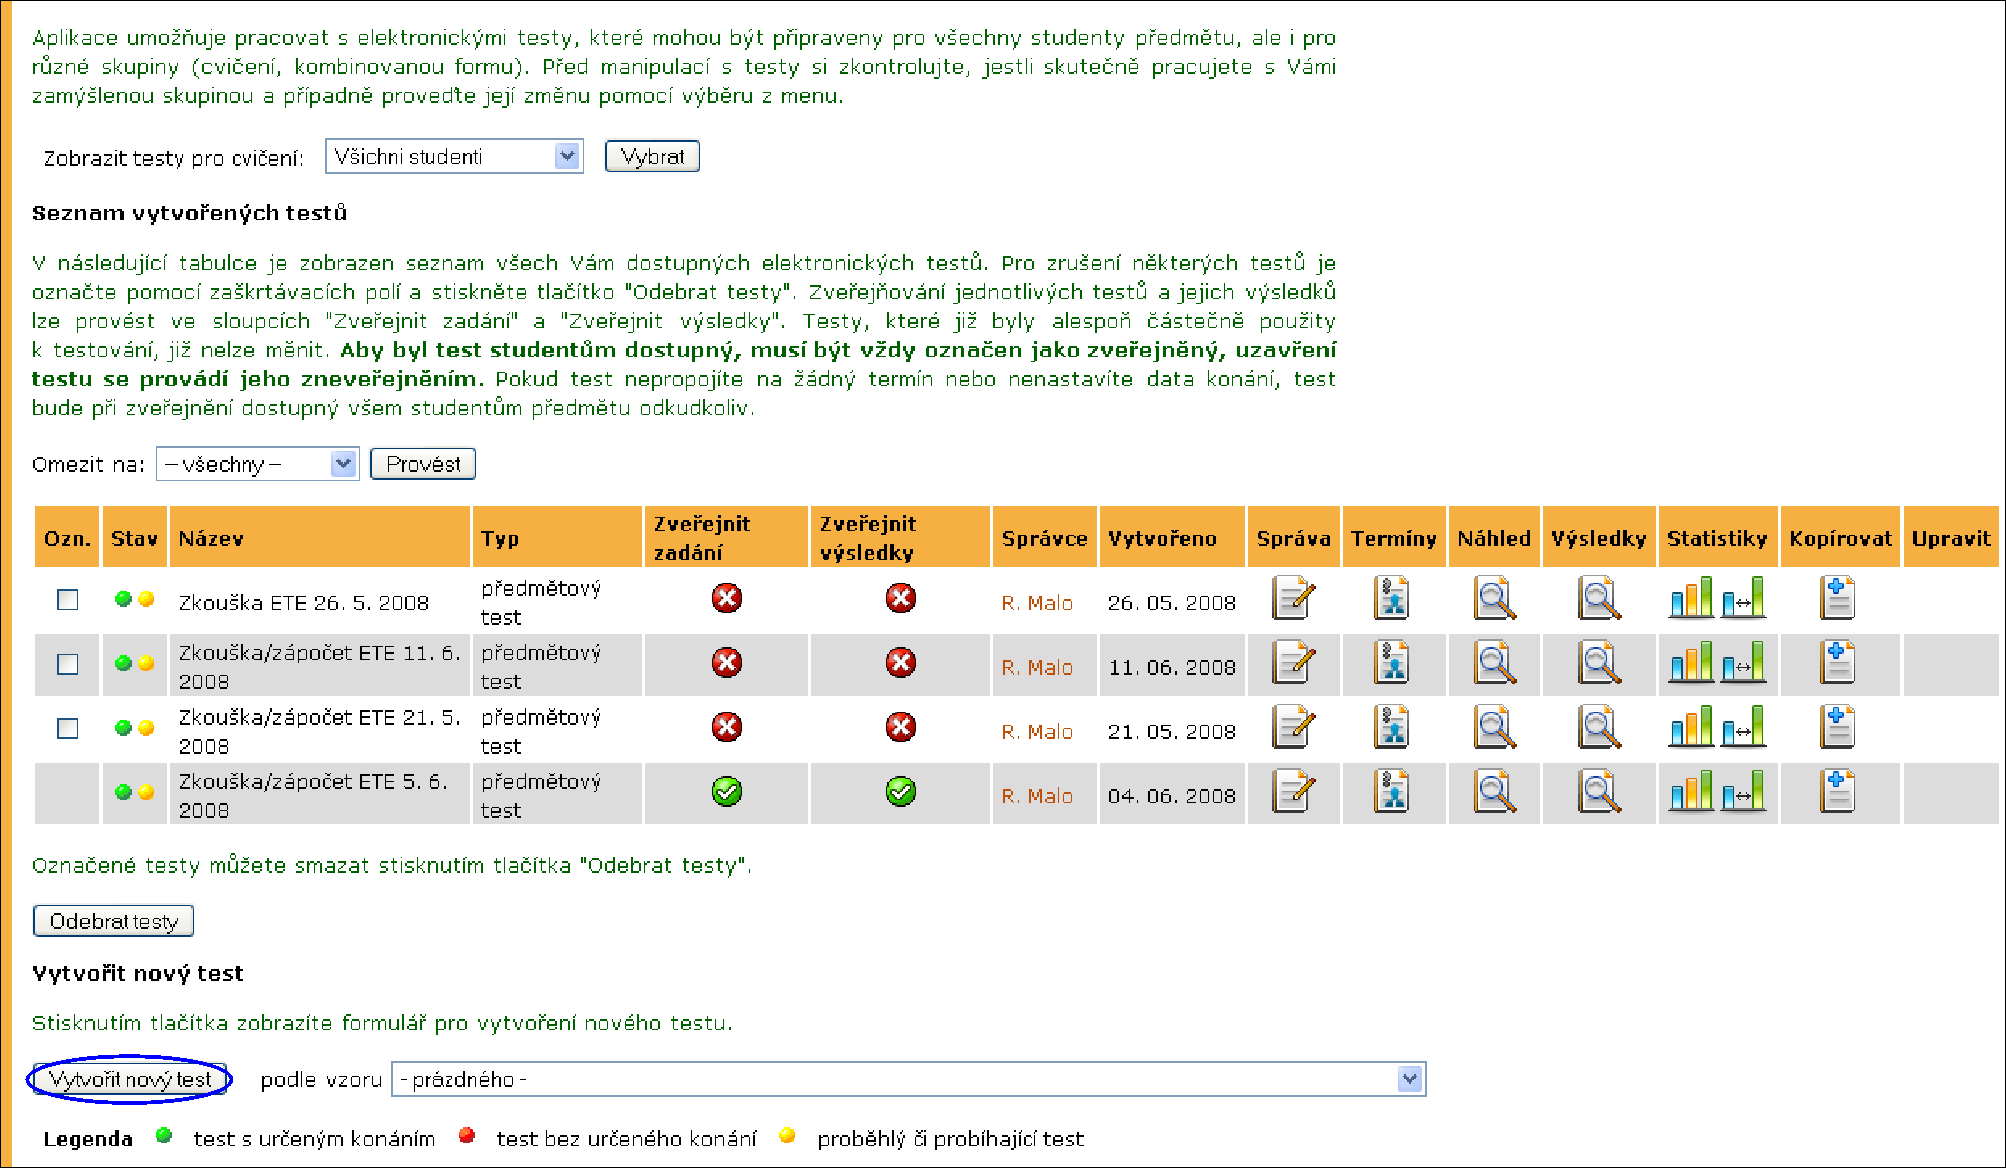Click test name Zkouška ETE 26. 5. 2008
The width and height of the screenshot is (2006, 1168).
coord(304,603)
